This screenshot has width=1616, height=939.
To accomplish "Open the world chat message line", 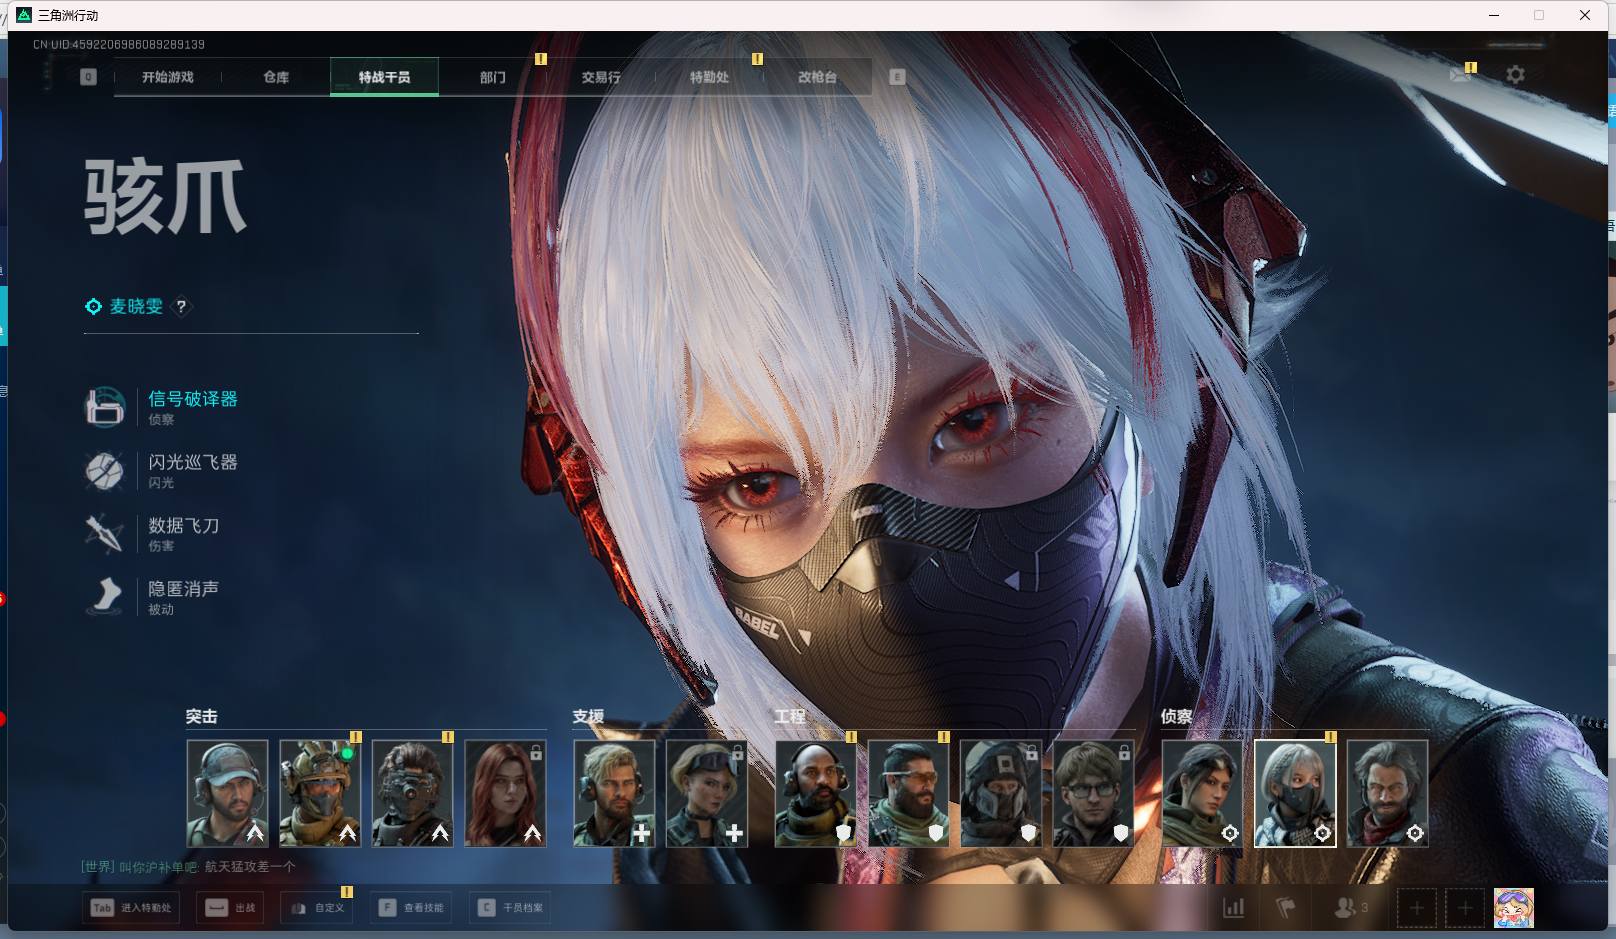I will (188, 867).
